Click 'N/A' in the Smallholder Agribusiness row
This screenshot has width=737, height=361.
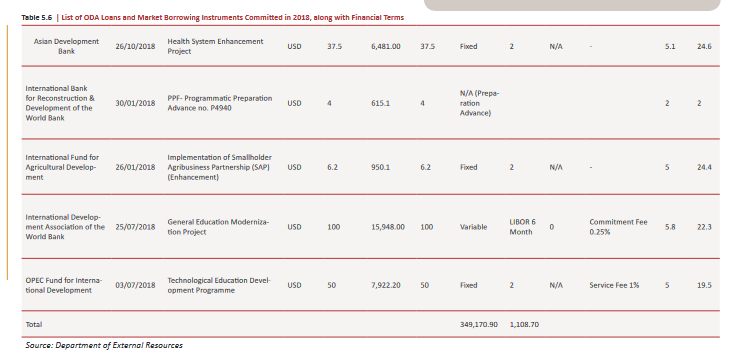click(556, 167)
